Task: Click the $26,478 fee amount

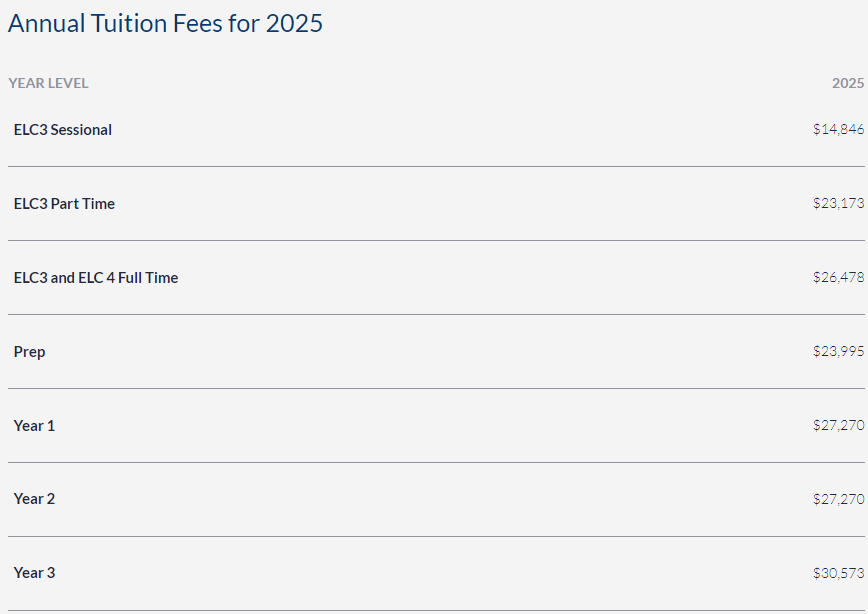Action: (838, 277)
